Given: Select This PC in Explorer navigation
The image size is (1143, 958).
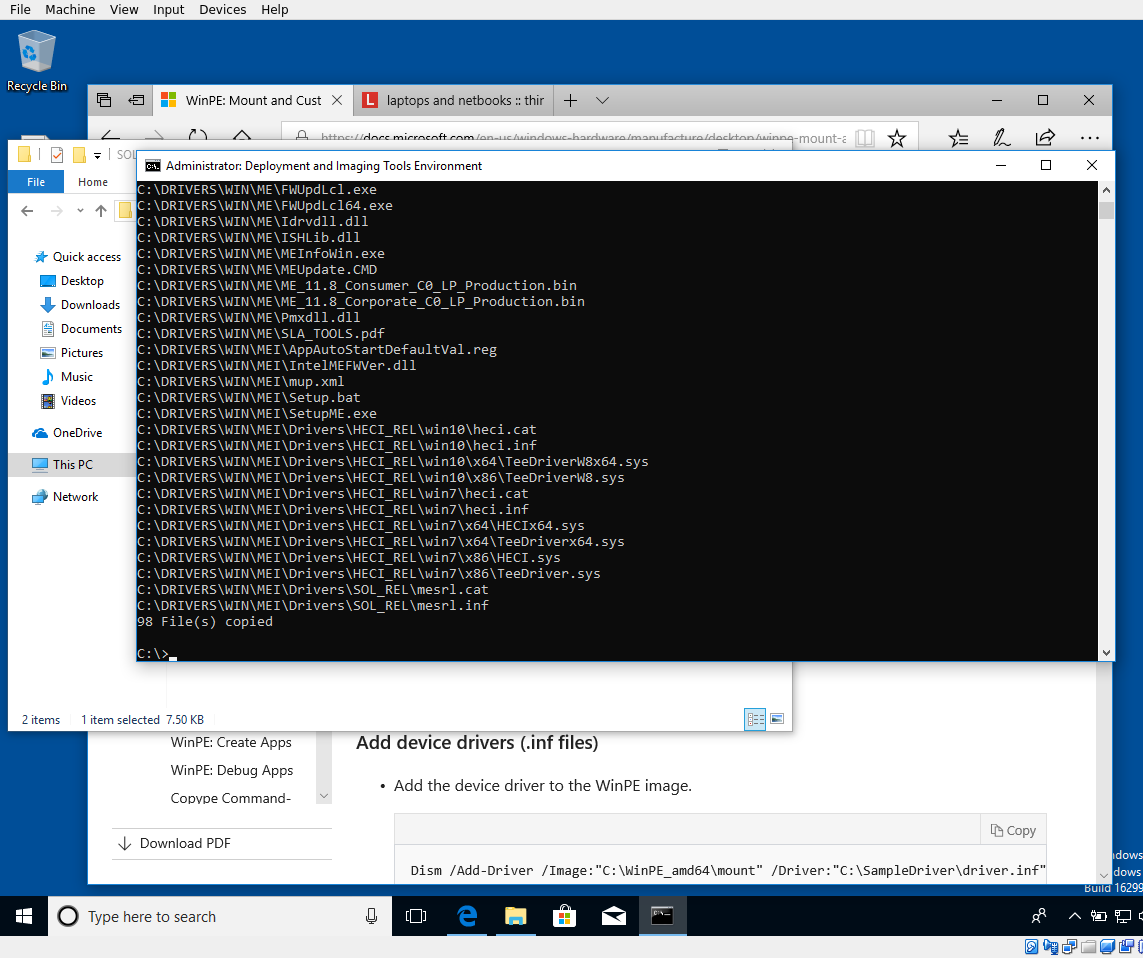Looking at the screenshot, I should (x=72, y=465).
